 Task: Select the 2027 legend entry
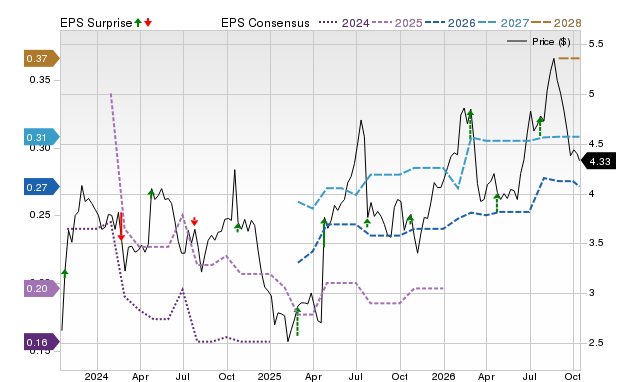503,23
